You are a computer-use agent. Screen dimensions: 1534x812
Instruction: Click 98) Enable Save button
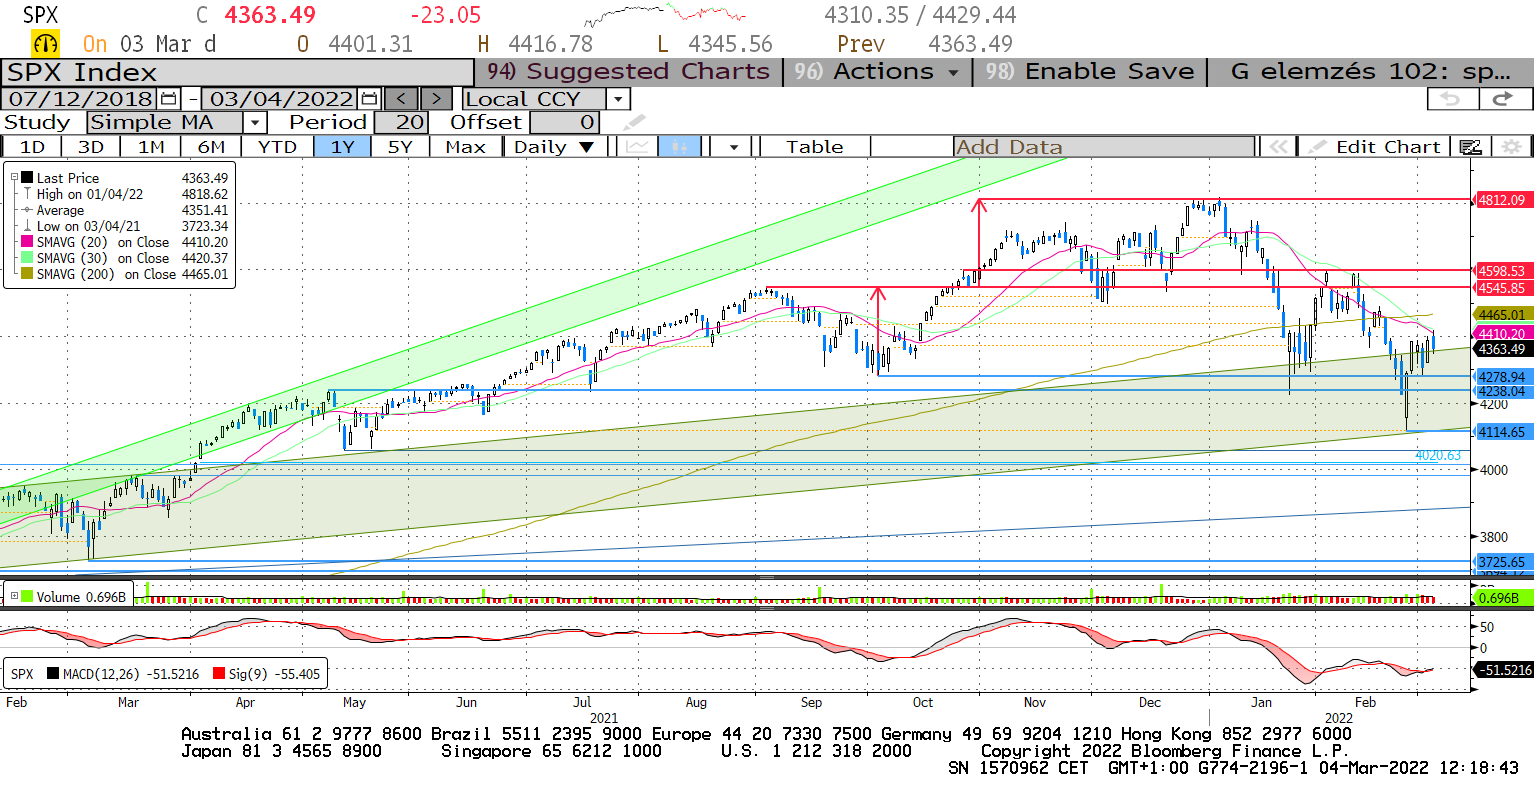click(x=1089, y=72)
